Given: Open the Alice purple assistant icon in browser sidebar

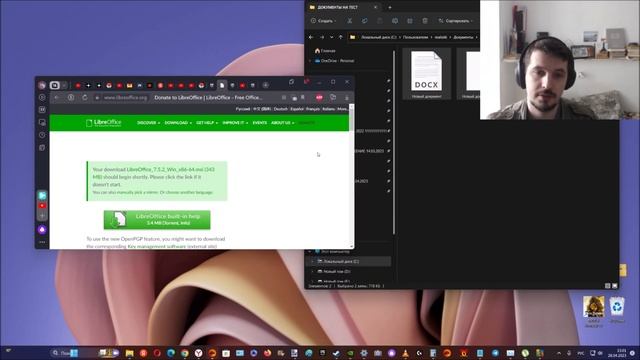Looking at the screenshot, I should point(42,230).
